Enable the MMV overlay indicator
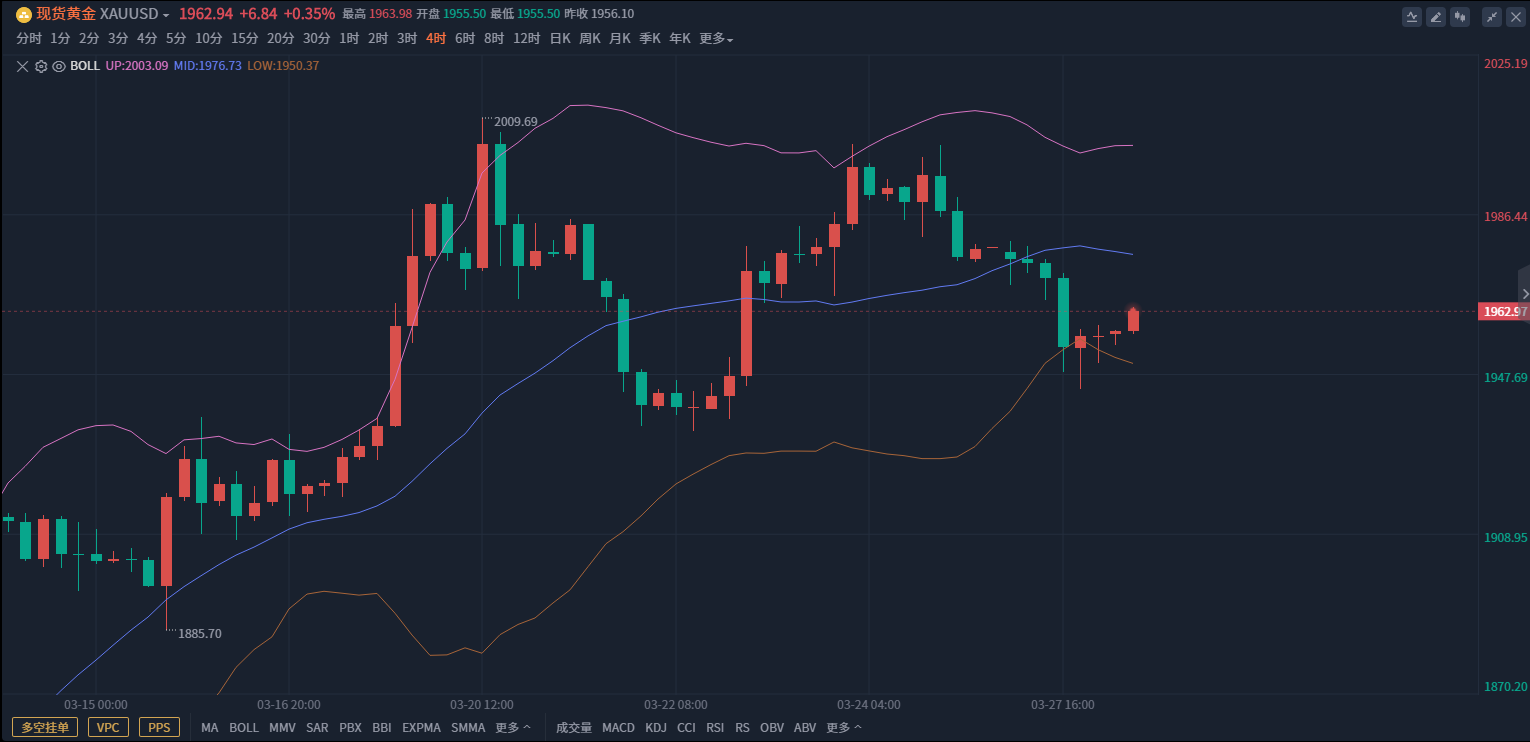 click(283, 728)
